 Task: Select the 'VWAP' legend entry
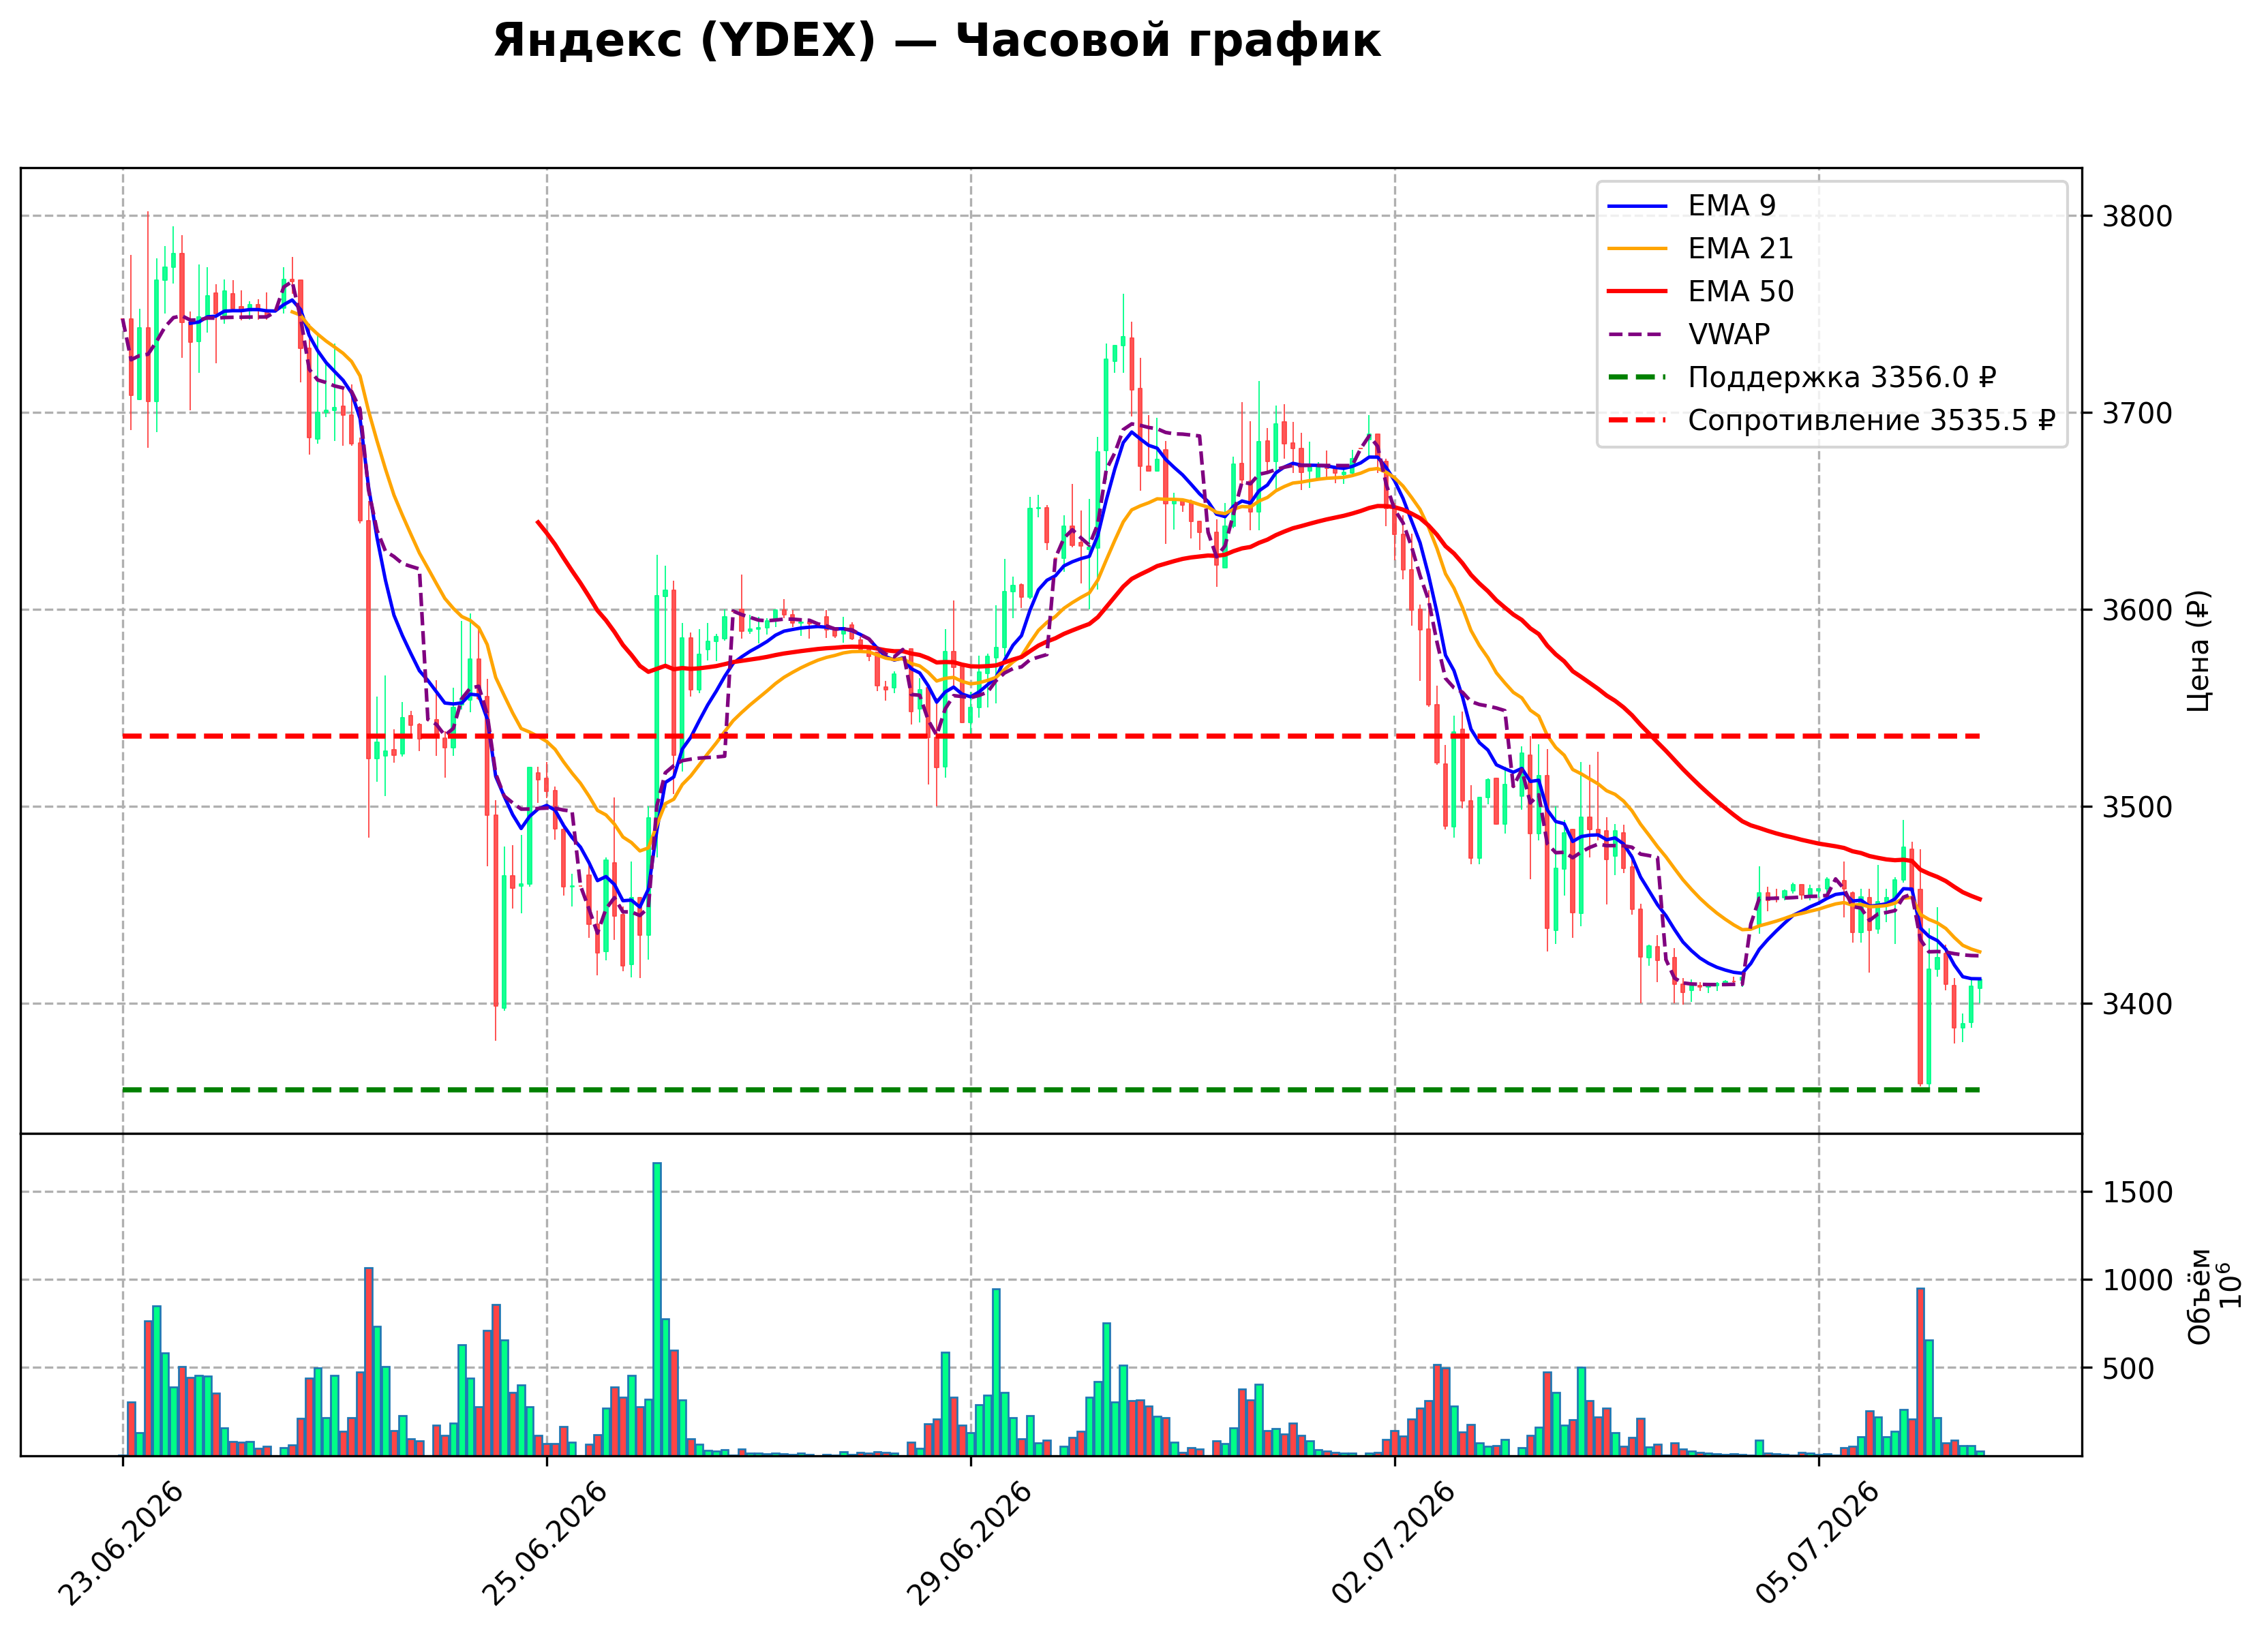click(x=1688, y=334)
